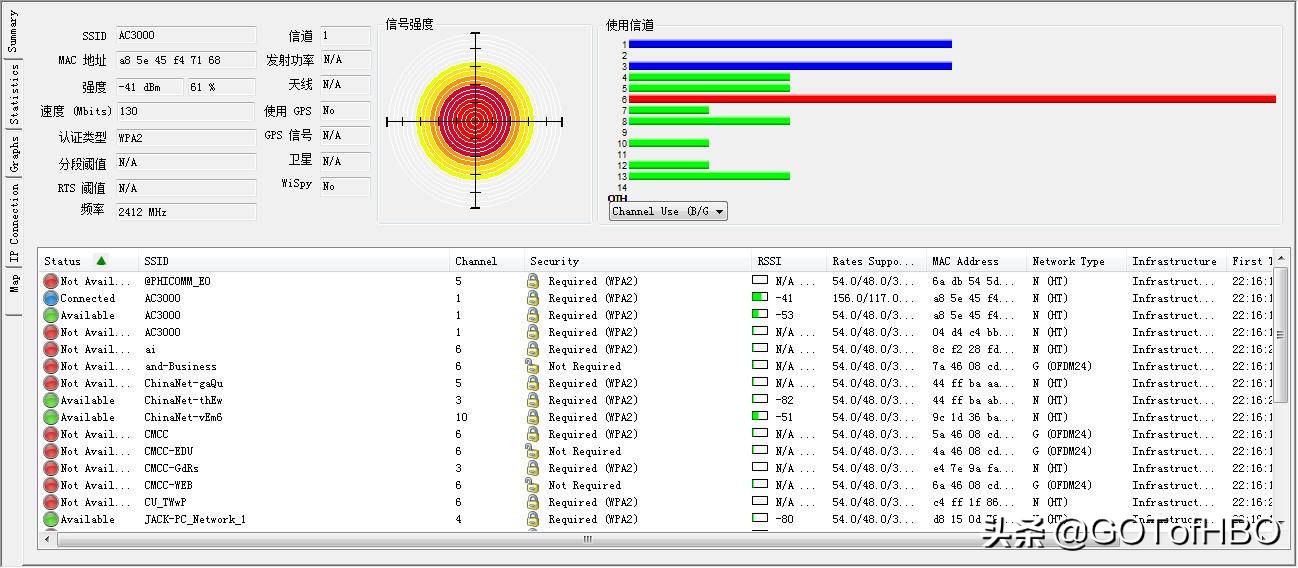This screenshot has height=568, width=1298.
Task: Click the red status icon for ChinaNet-gaQu
Action: (51, 383)
